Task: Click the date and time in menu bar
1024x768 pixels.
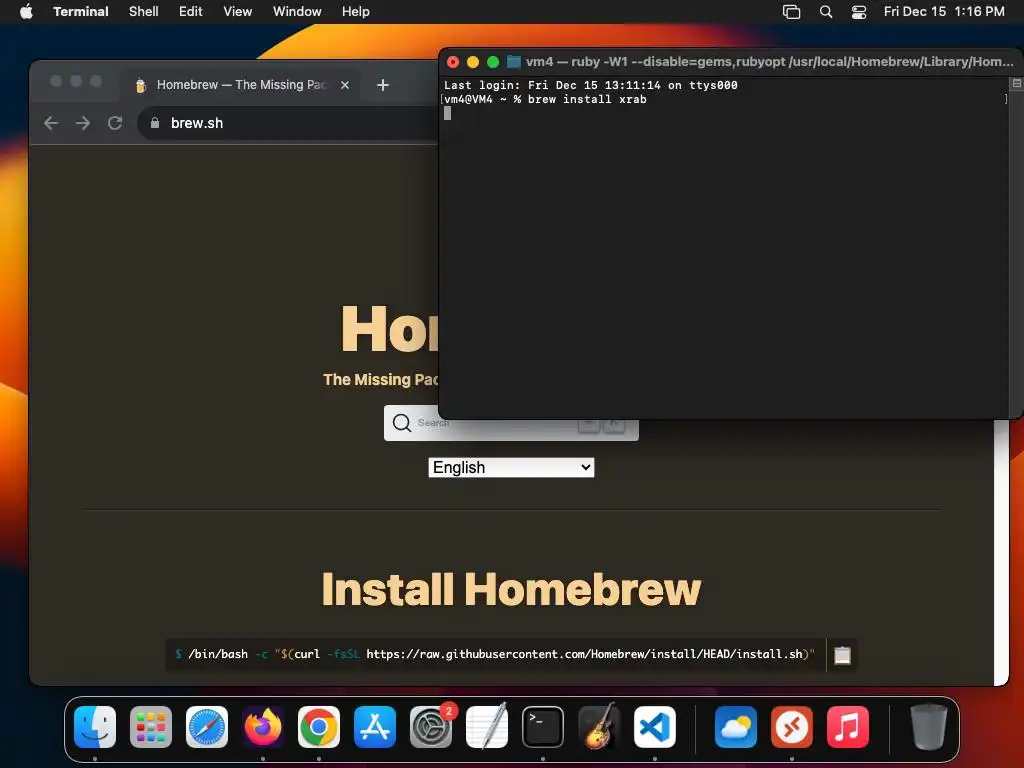Action: pyautogui.click(x=944, y=11)
